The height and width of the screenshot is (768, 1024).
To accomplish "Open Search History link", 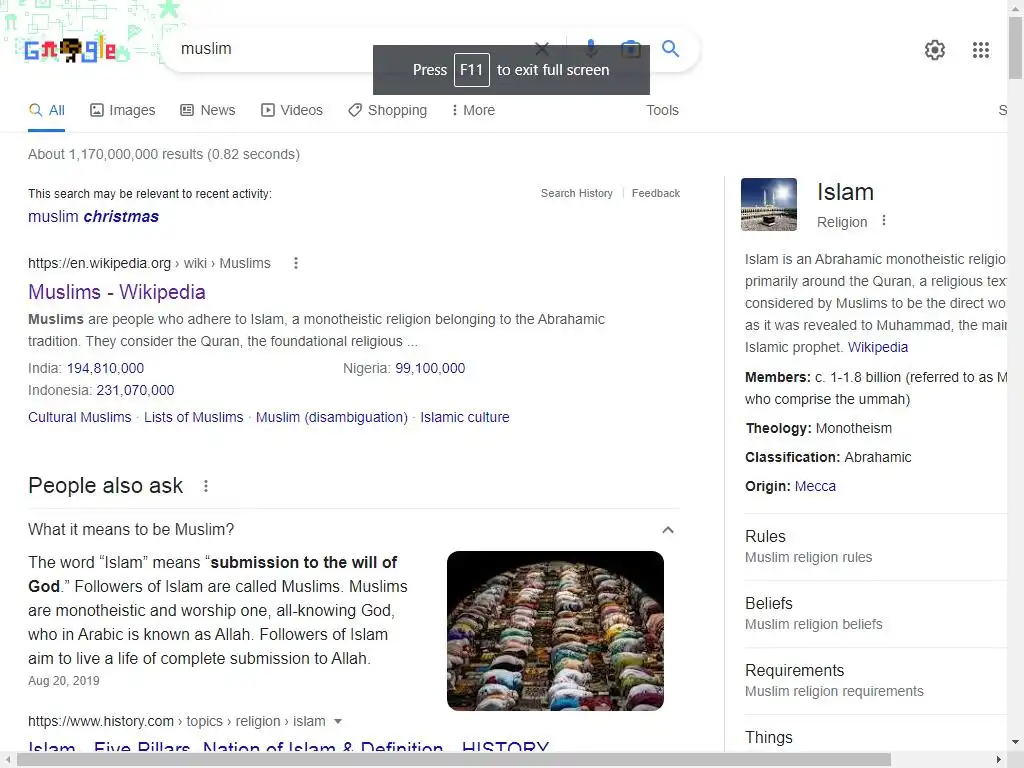I will tap(577, 193).
